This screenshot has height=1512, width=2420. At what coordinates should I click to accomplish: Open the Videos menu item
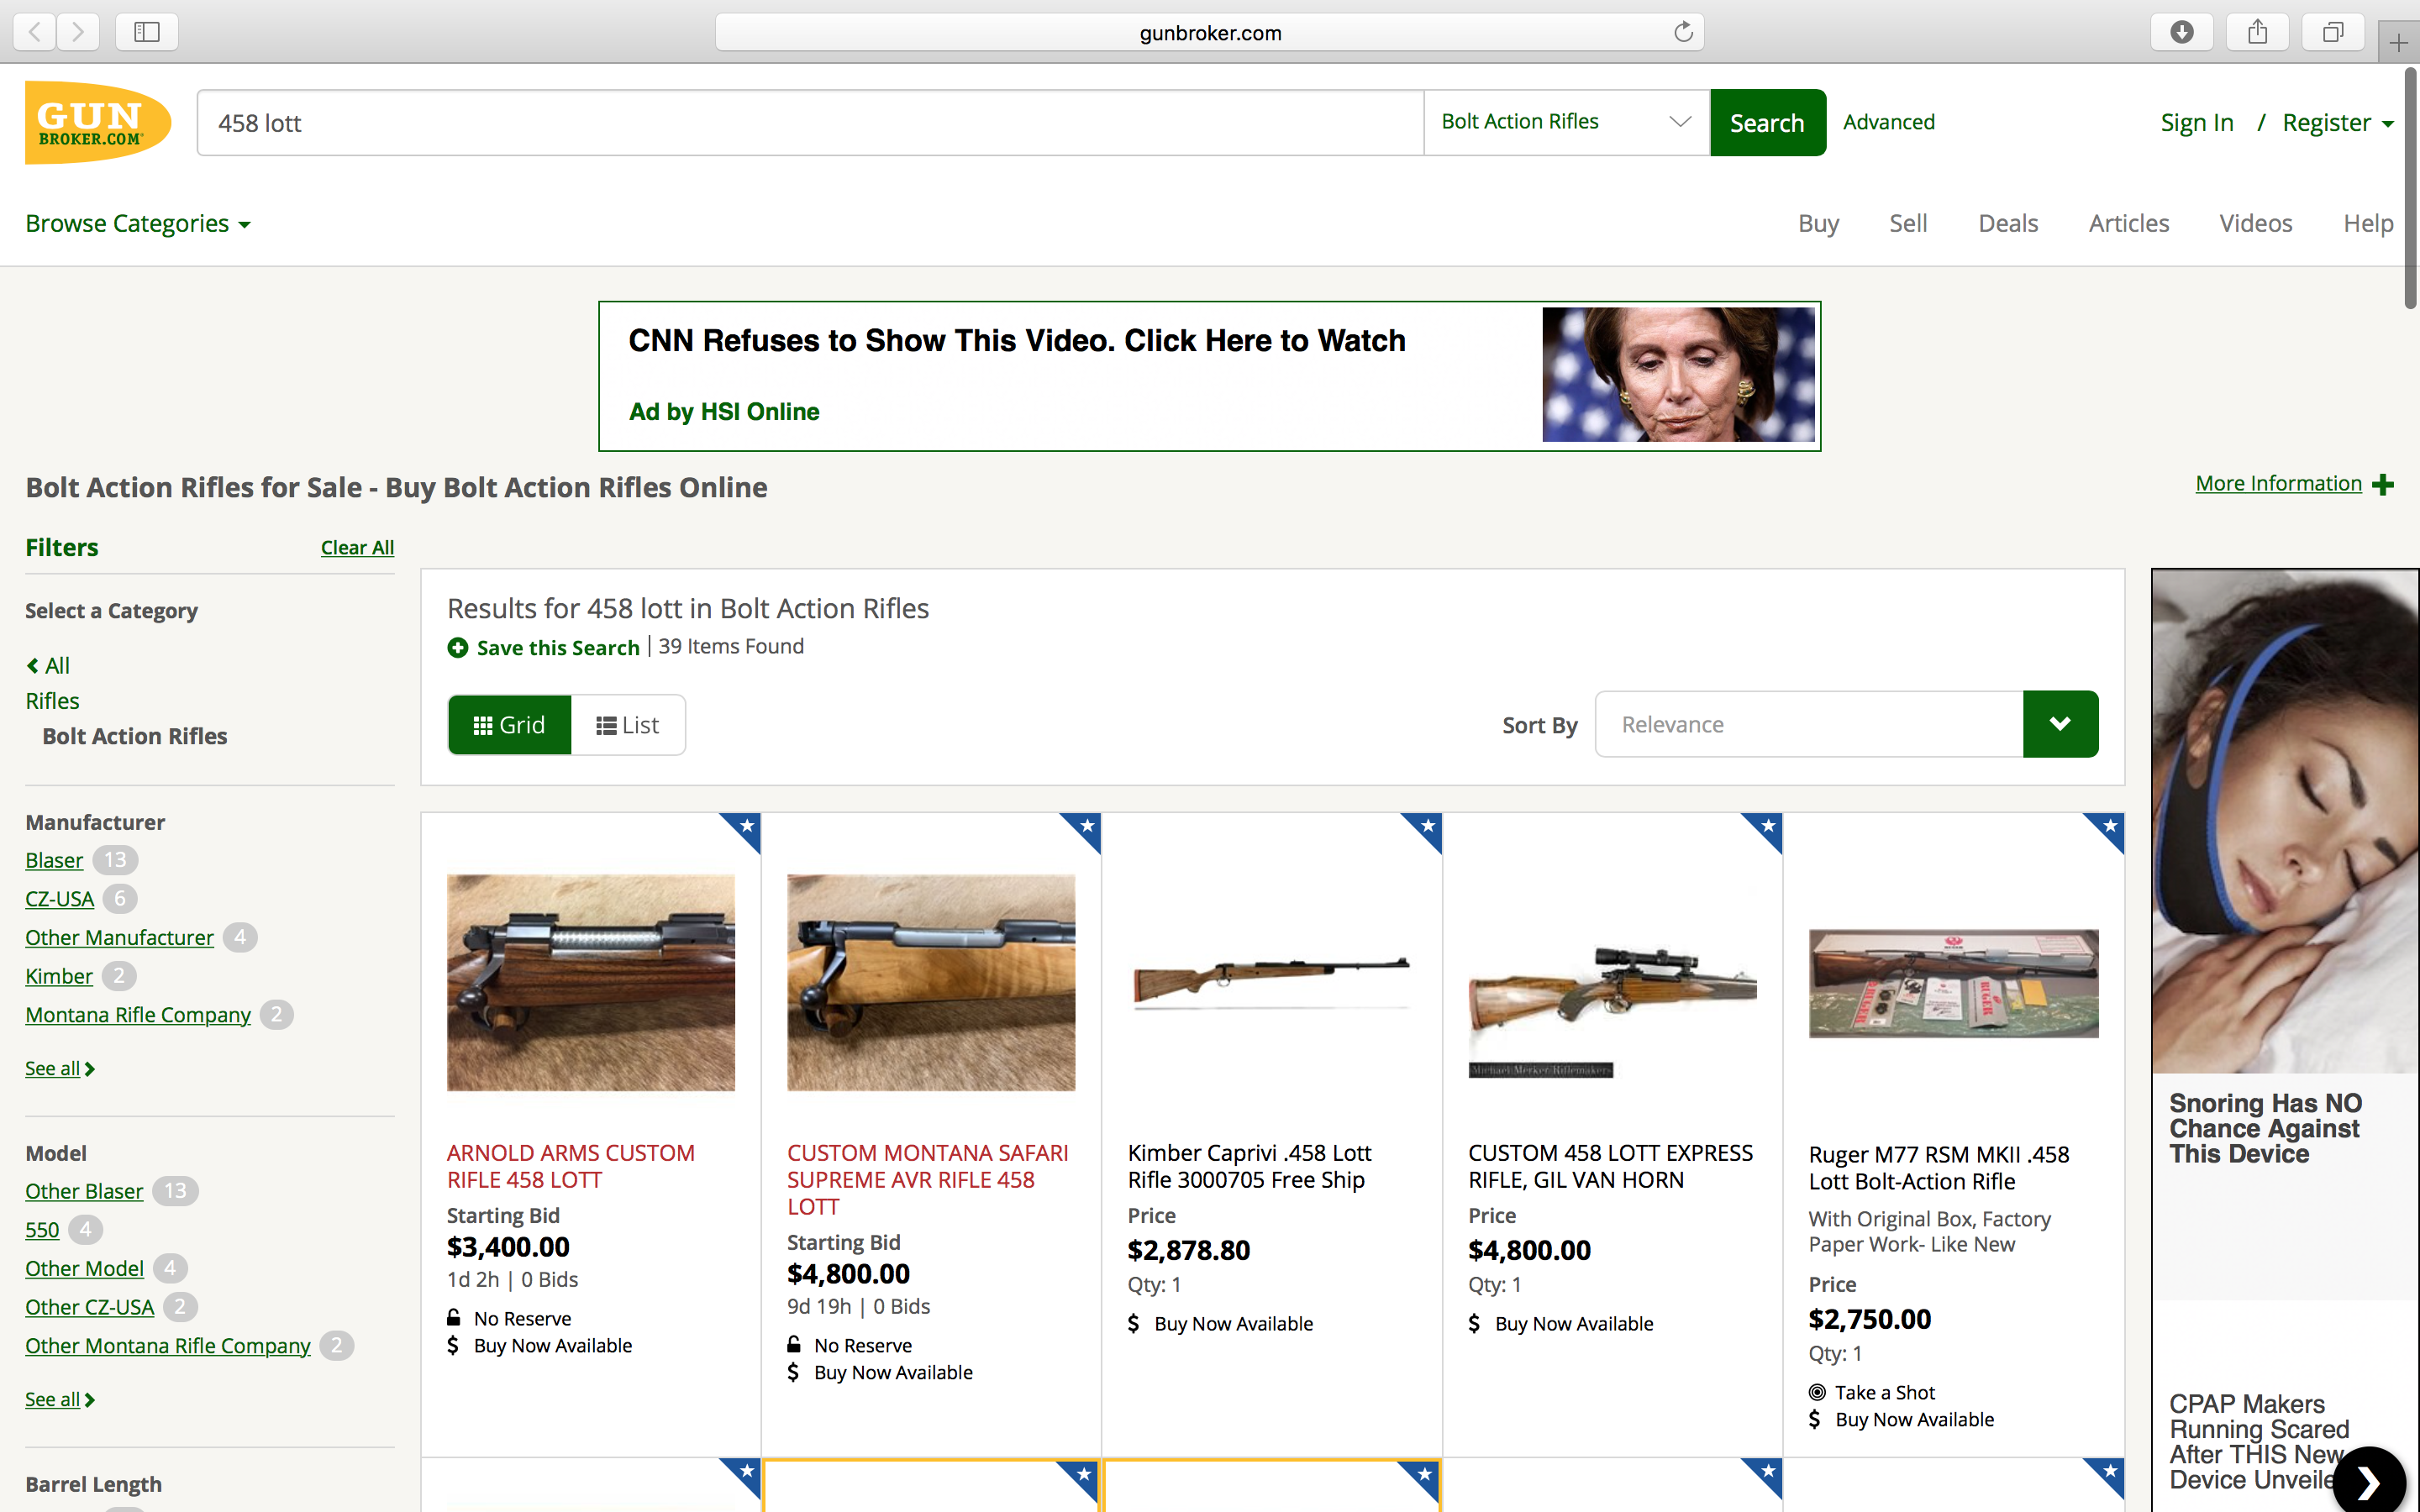coord(2256,223)
